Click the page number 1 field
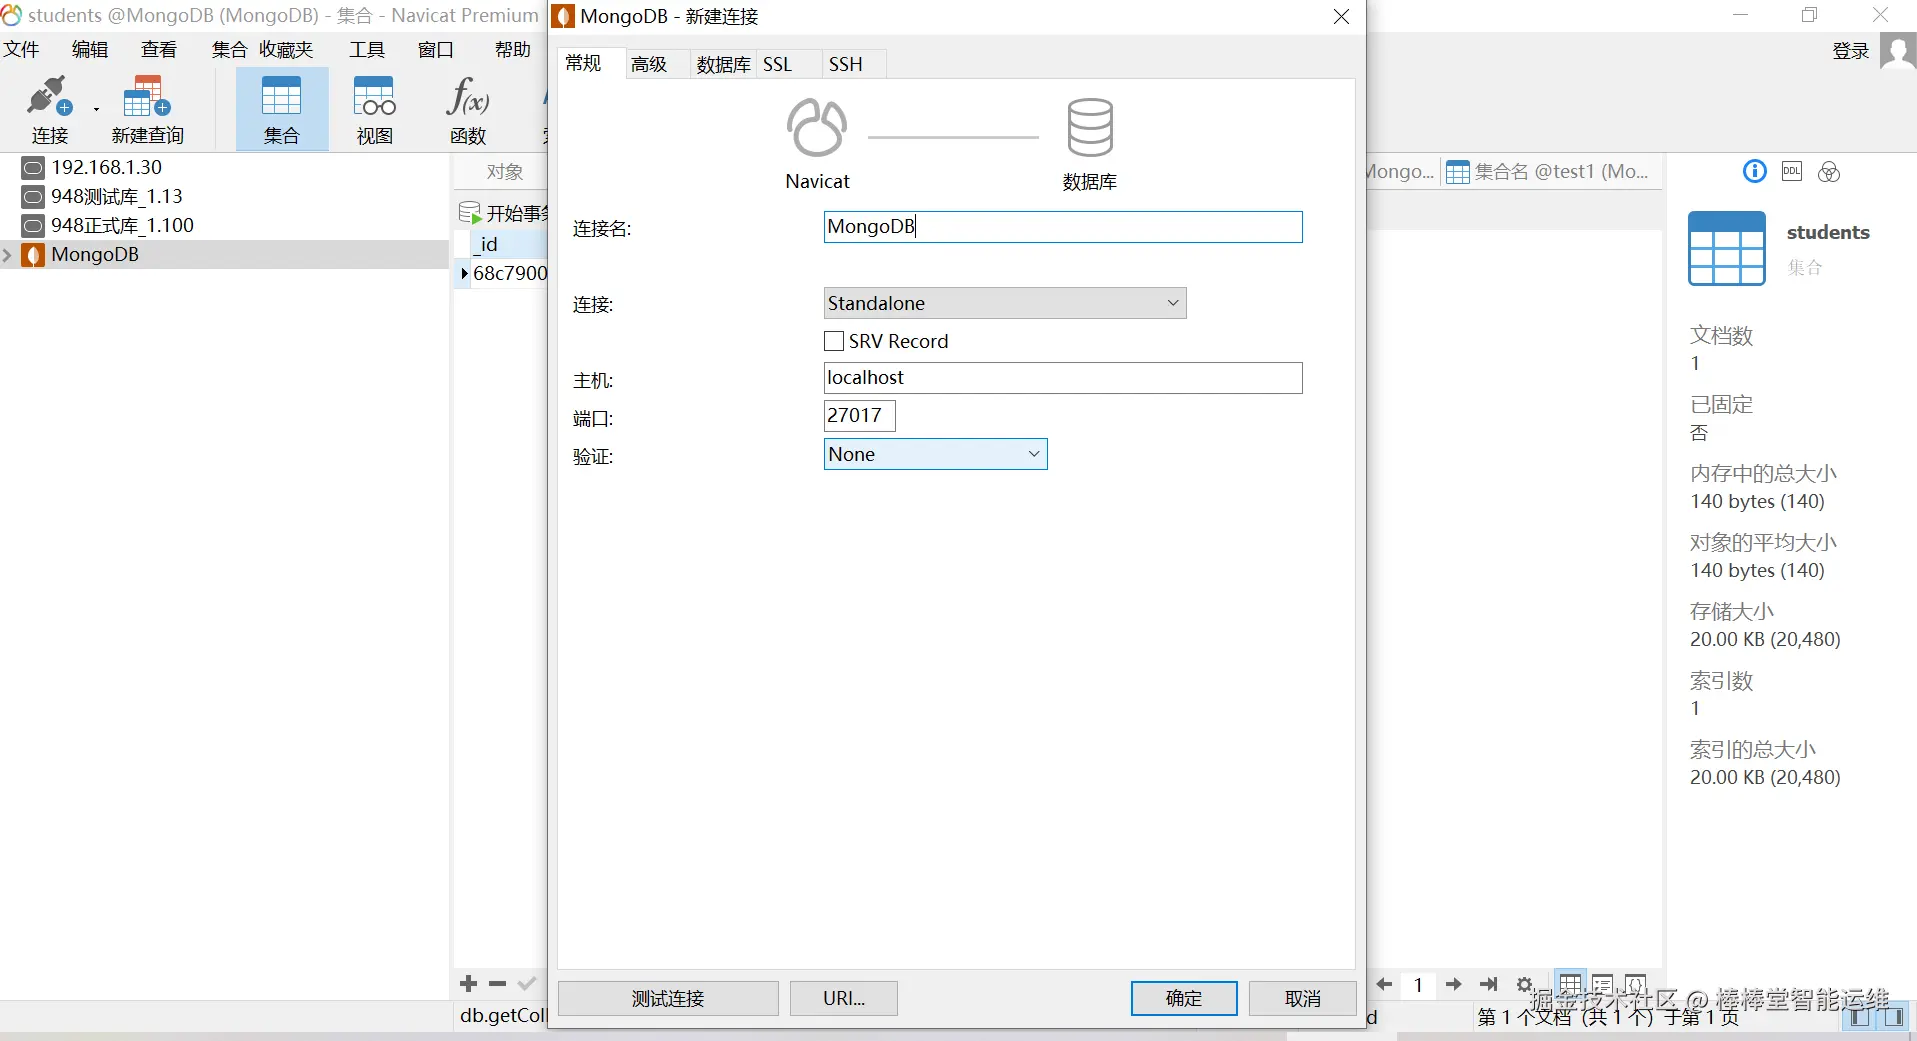Screen dimensions: 1917x1041 (x=1418, y=985)
